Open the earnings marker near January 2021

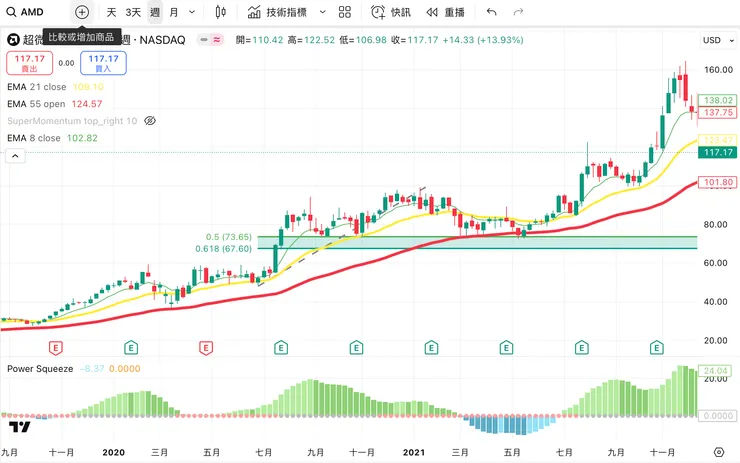click(431, 348)
